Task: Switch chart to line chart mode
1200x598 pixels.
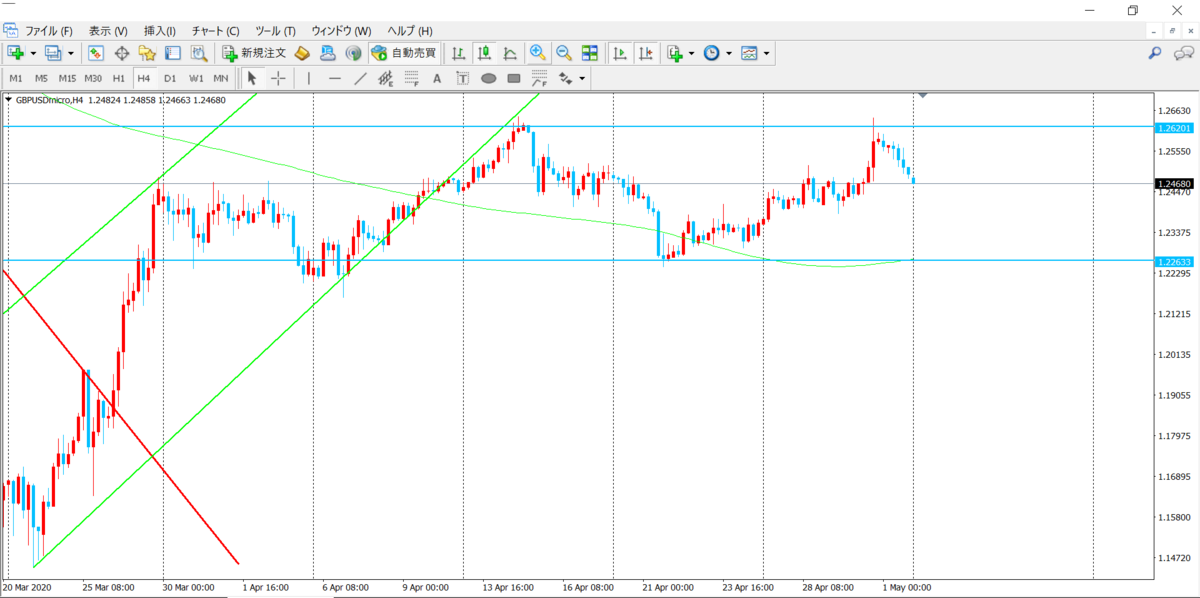Action: coord(510,53)
